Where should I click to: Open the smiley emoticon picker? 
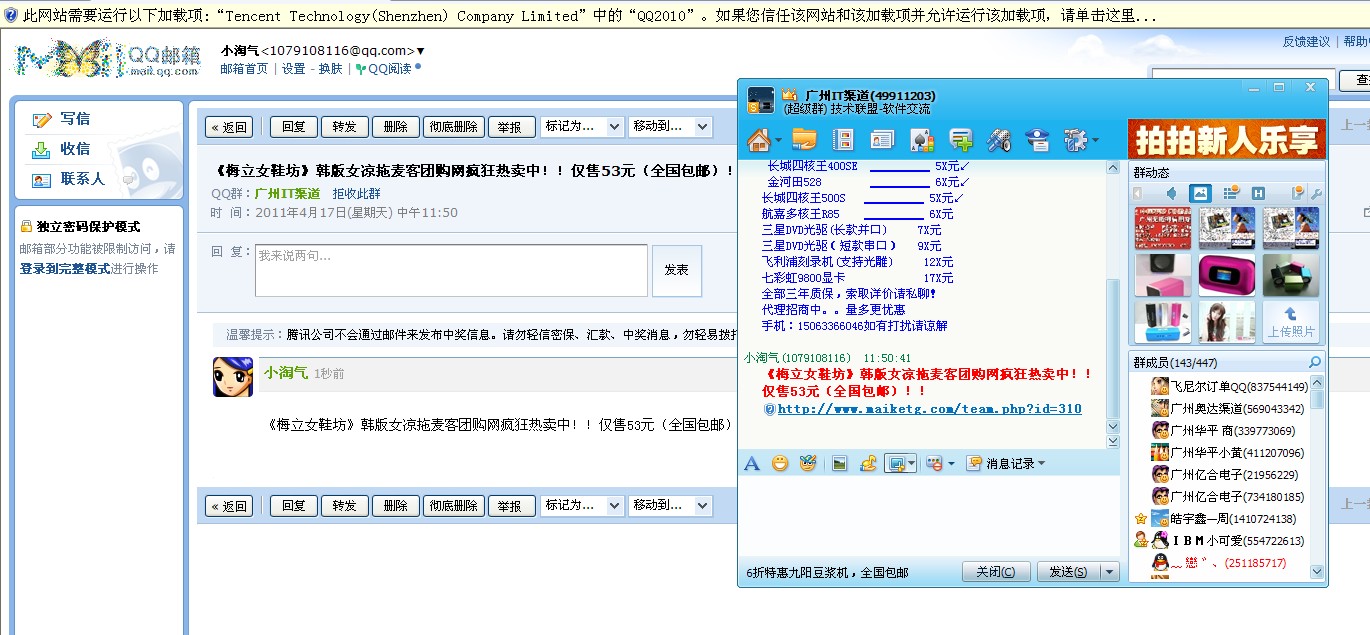coord(780,463)
